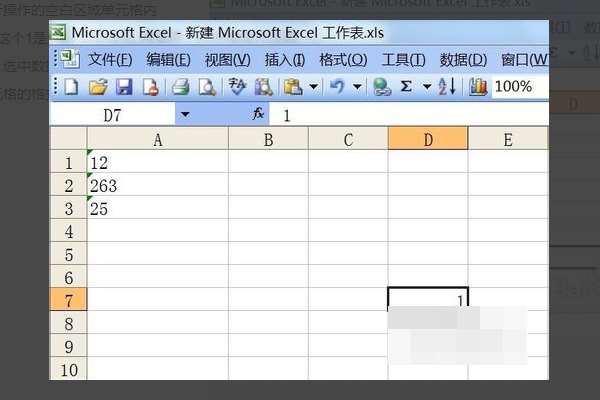Open the 数据(D) menu
This screenshot has width=600, height=400.
click(x=463, y=60)
